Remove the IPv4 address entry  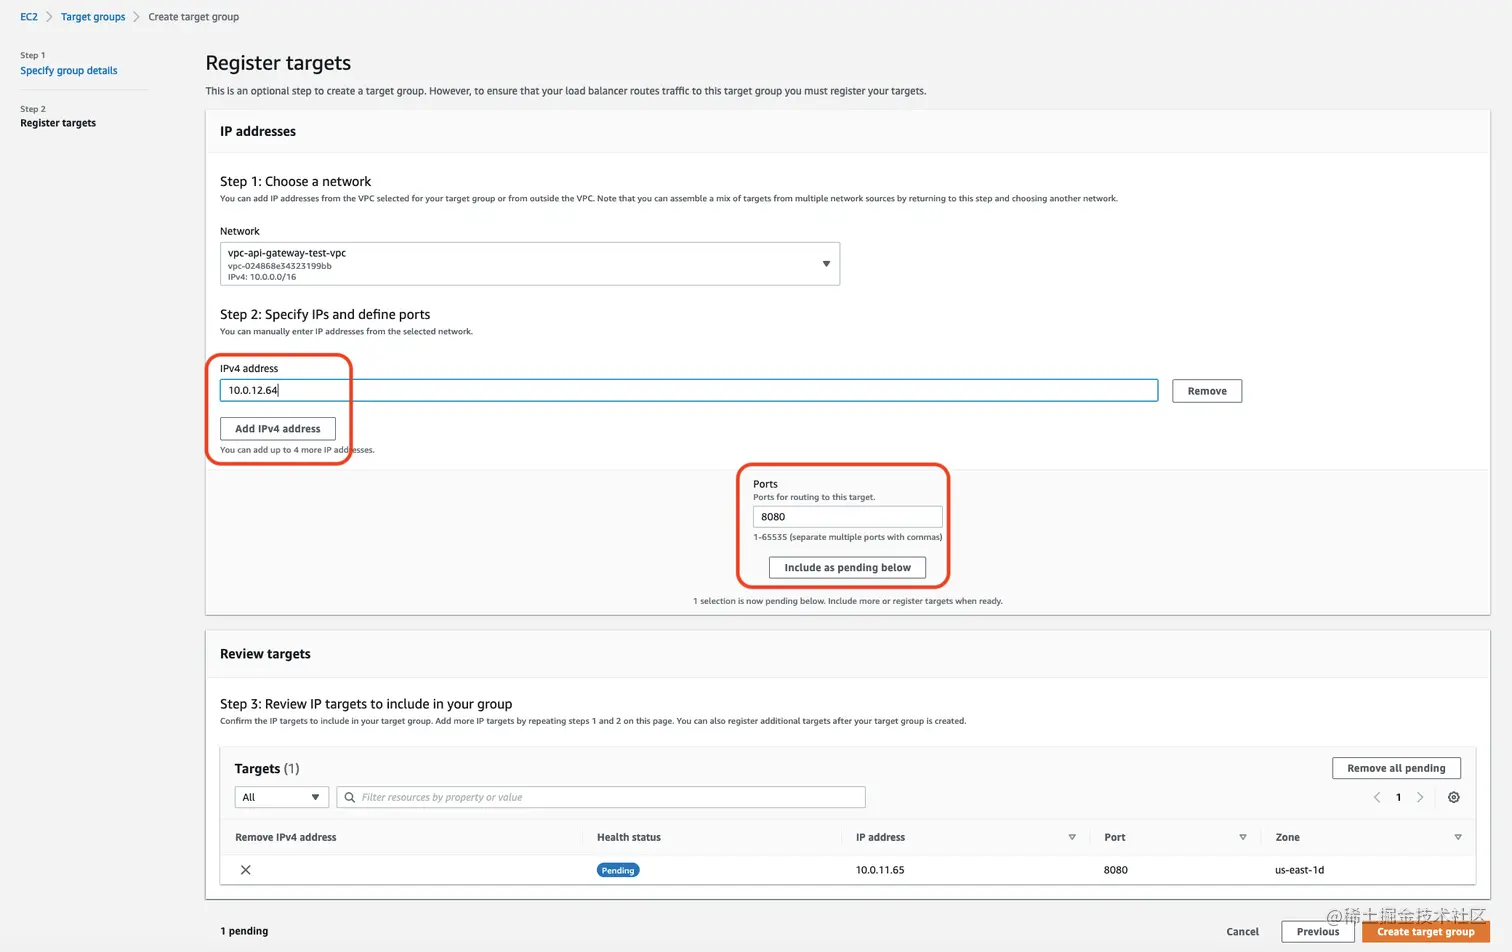pyautogui.click(x=1207, y=391)
